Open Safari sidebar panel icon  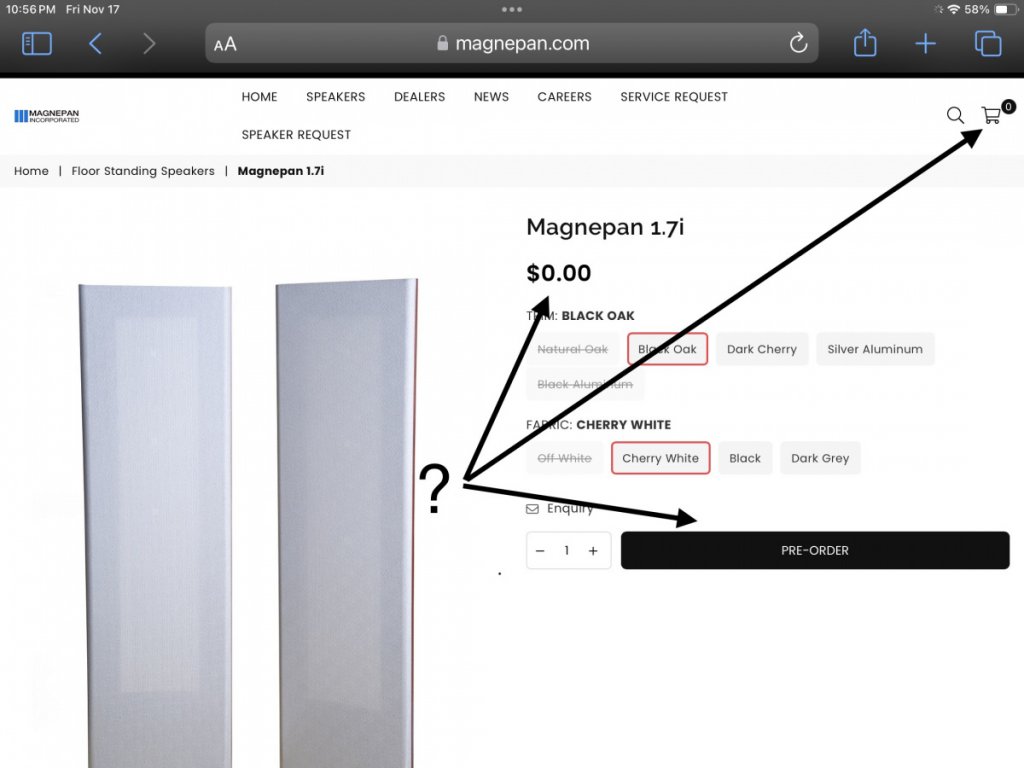(x=37, y=44)
